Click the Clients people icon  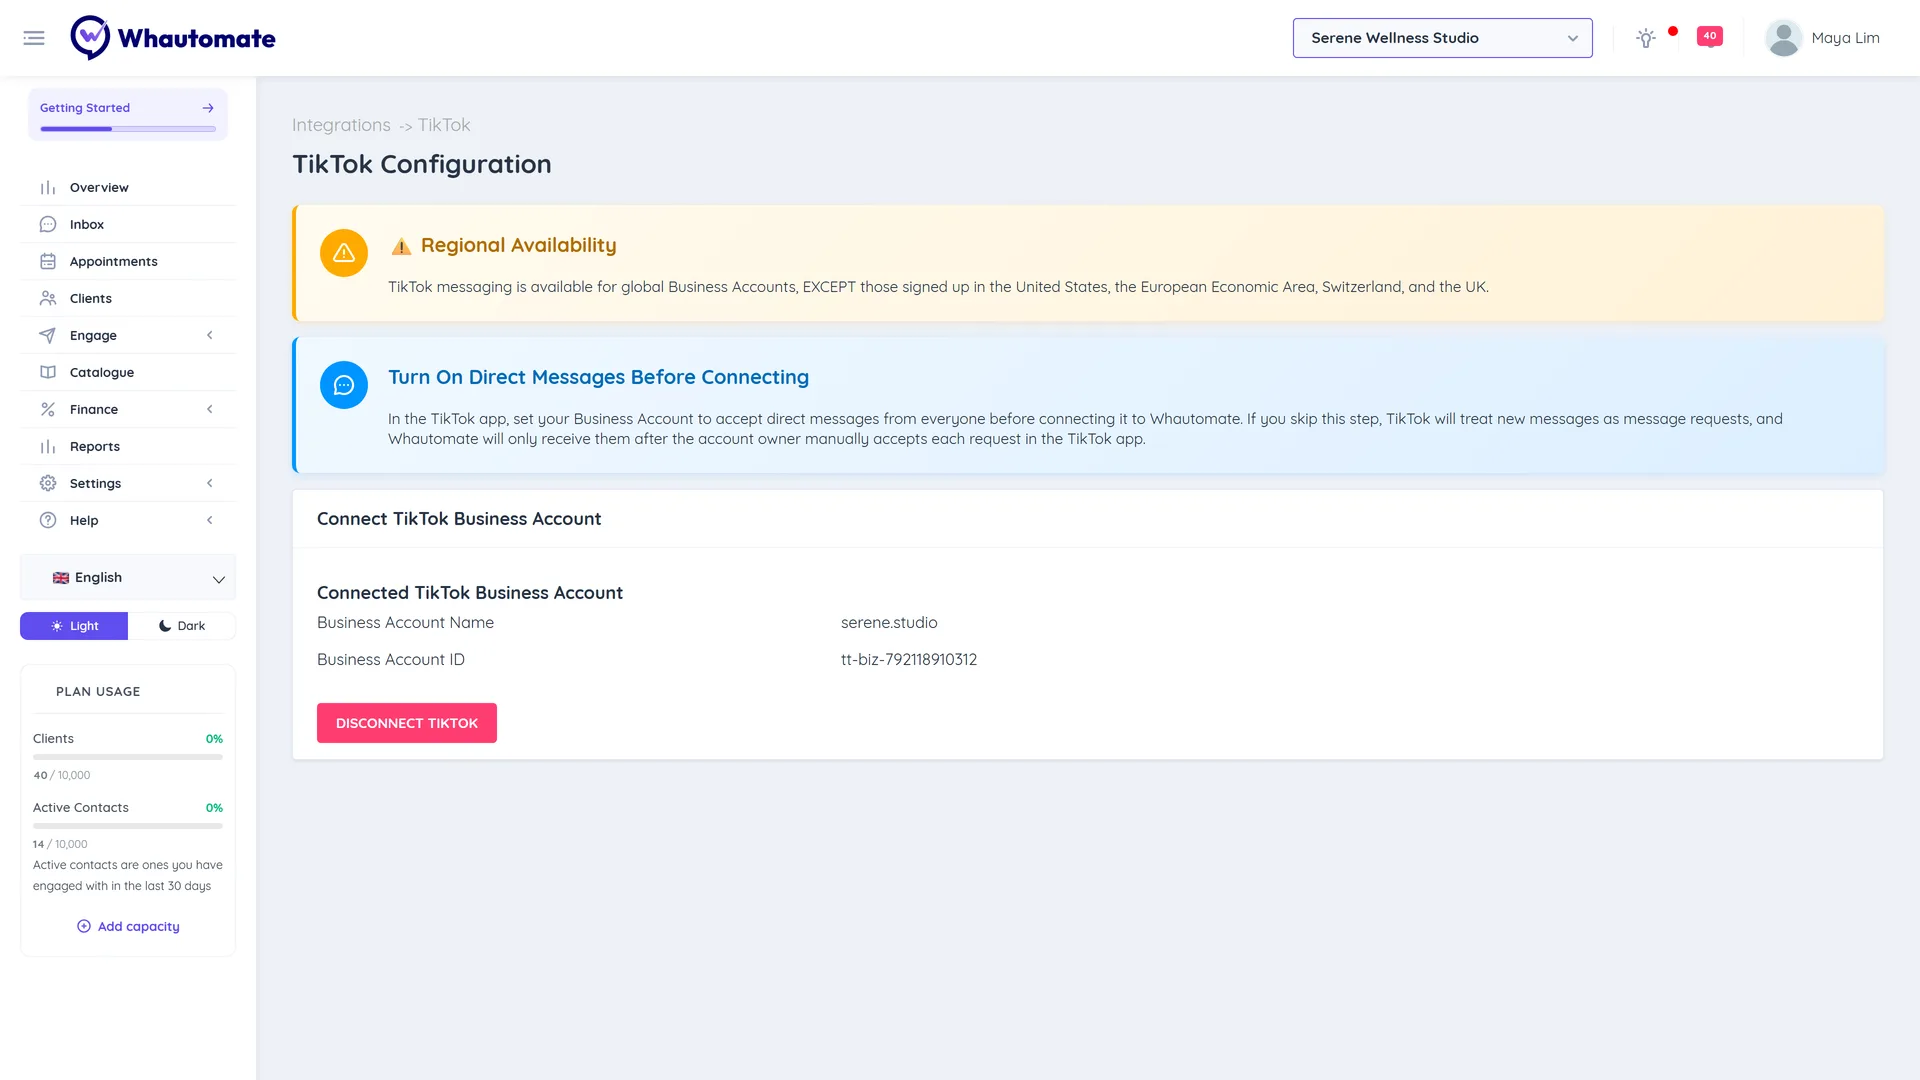pos(48,299)
